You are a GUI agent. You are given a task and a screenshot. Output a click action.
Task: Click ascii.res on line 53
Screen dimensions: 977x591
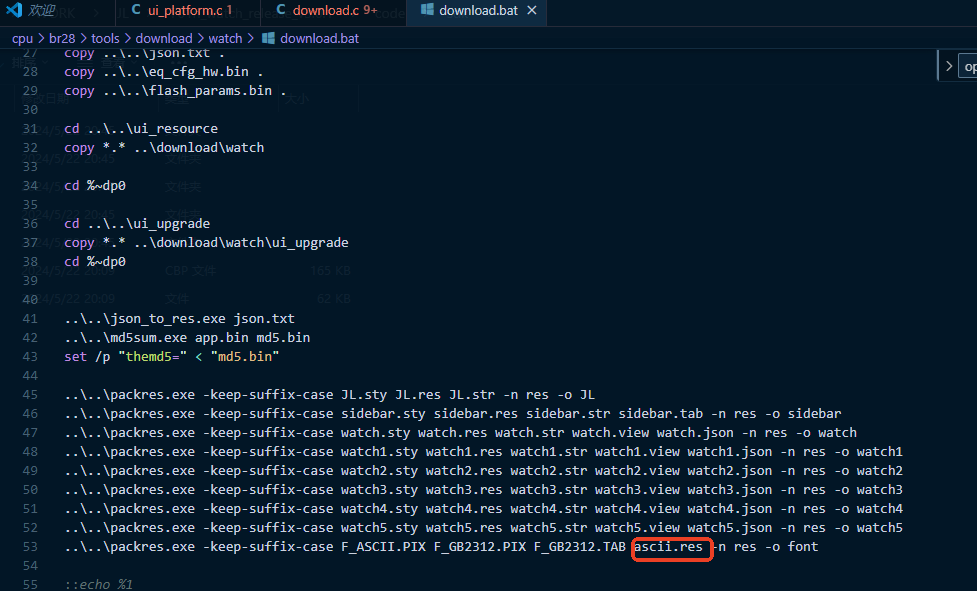tap(668, 547)
